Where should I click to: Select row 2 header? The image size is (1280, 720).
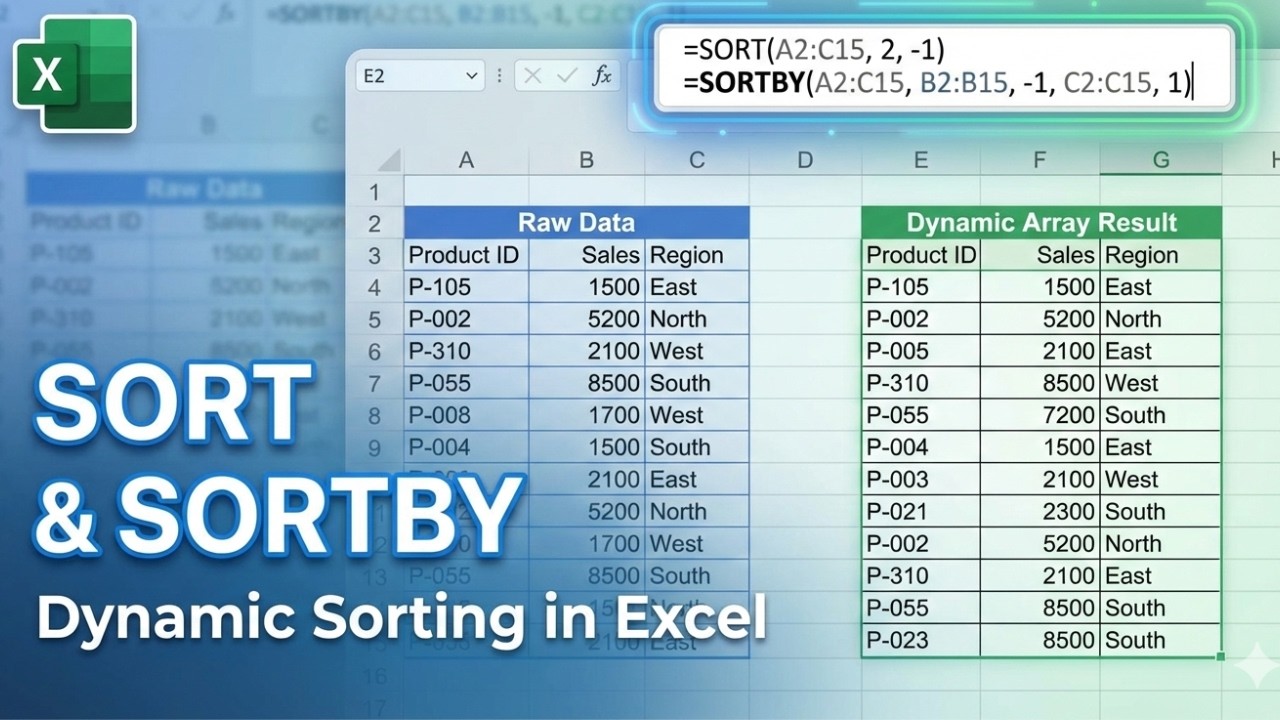point(375,223)
